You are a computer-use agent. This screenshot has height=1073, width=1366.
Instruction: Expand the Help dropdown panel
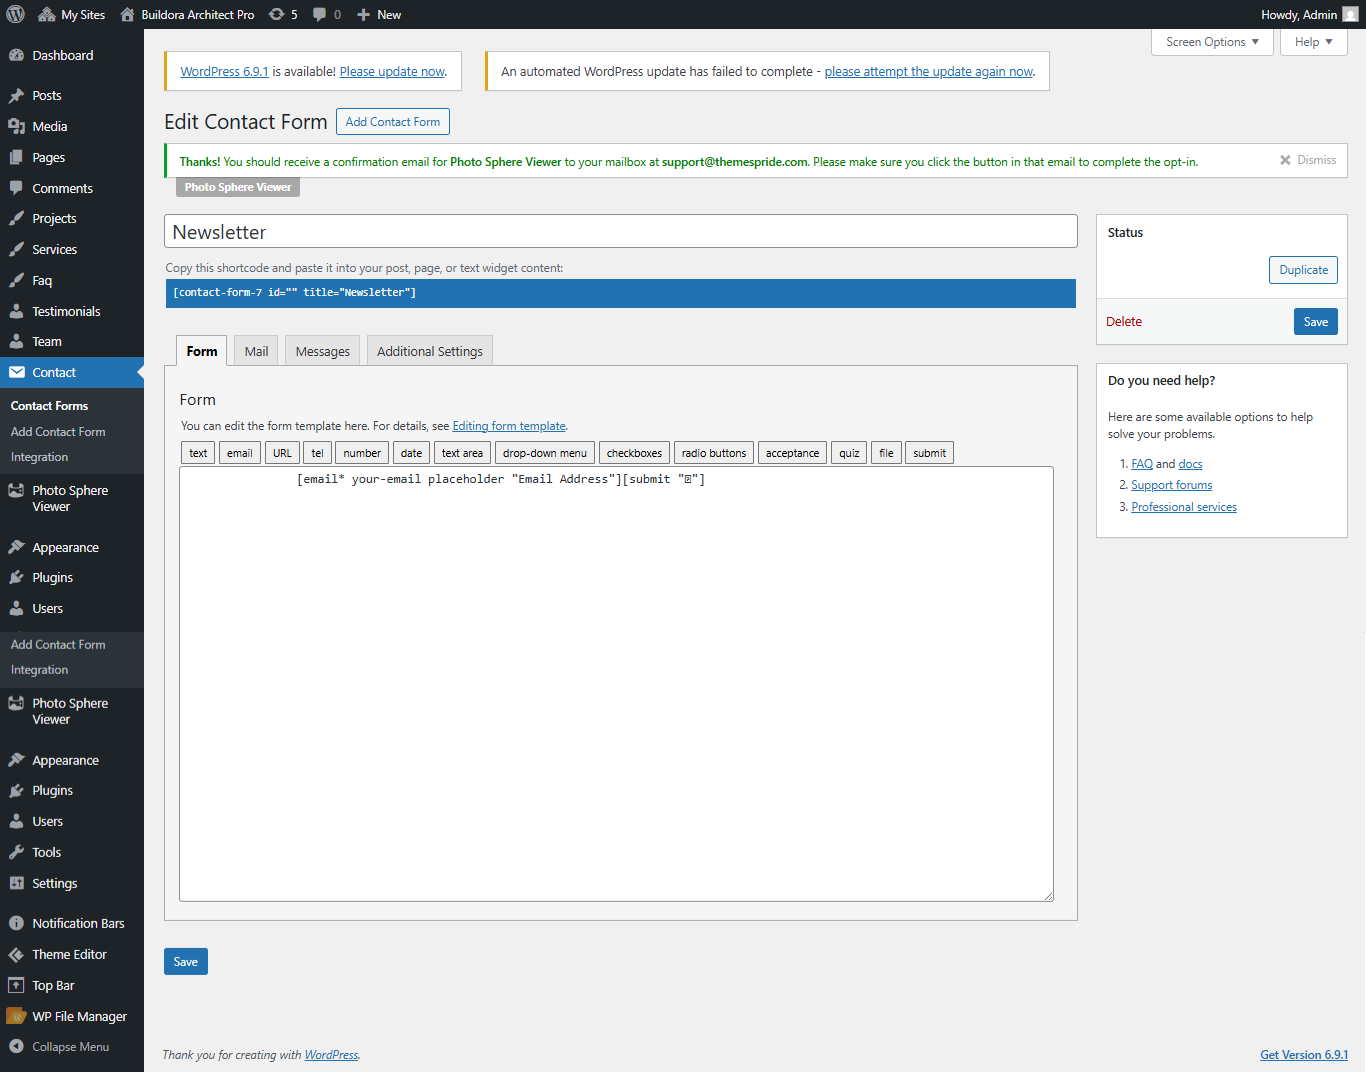click(1313, 42)
